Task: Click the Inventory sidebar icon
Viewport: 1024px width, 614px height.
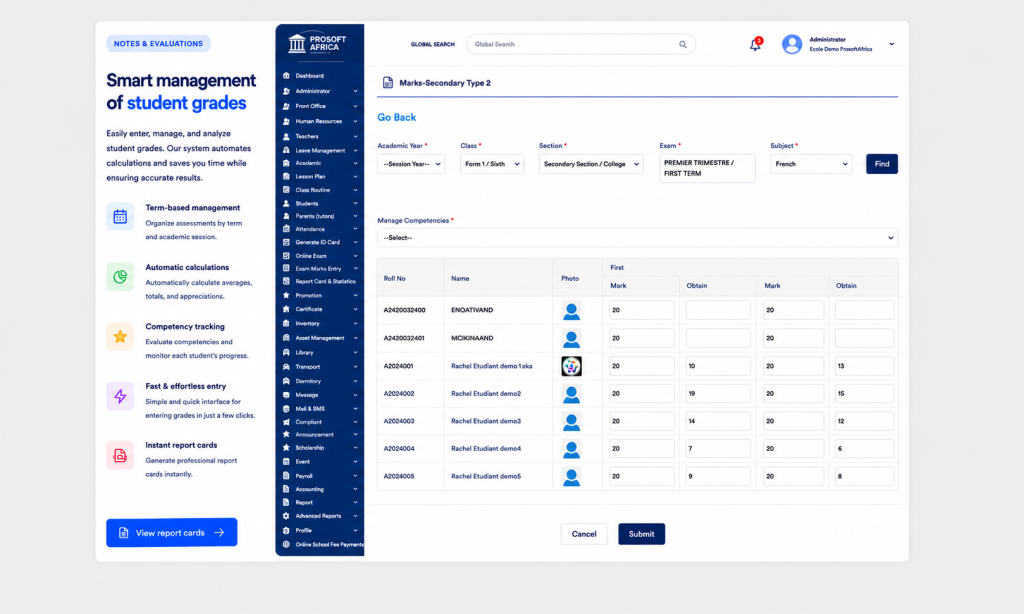Action: [x=286, y=323]
